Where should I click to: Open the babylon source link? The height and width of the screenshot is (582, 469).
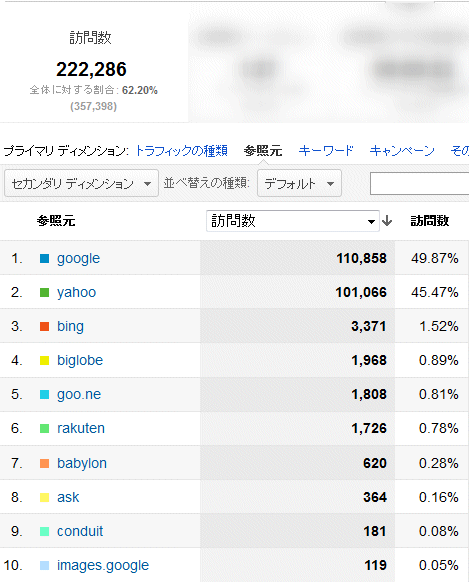82,463
